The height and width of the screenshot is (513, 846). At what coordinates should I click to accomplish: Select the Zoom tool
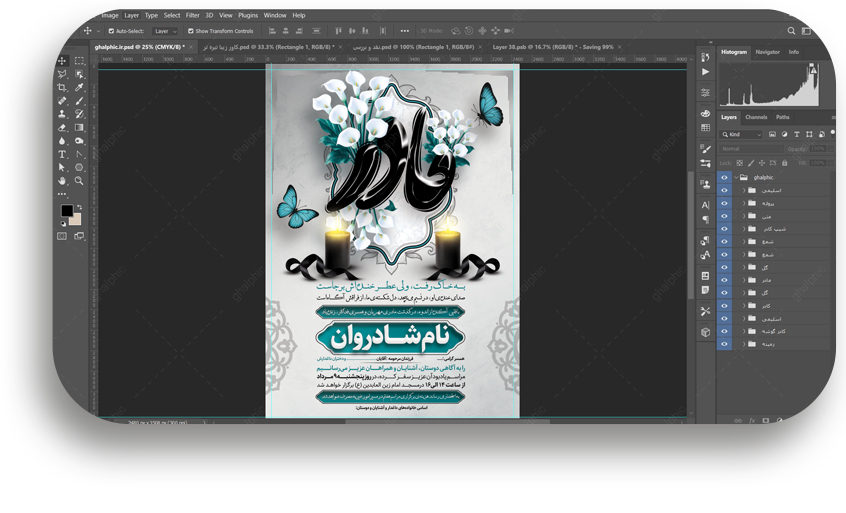coord(79,180)
